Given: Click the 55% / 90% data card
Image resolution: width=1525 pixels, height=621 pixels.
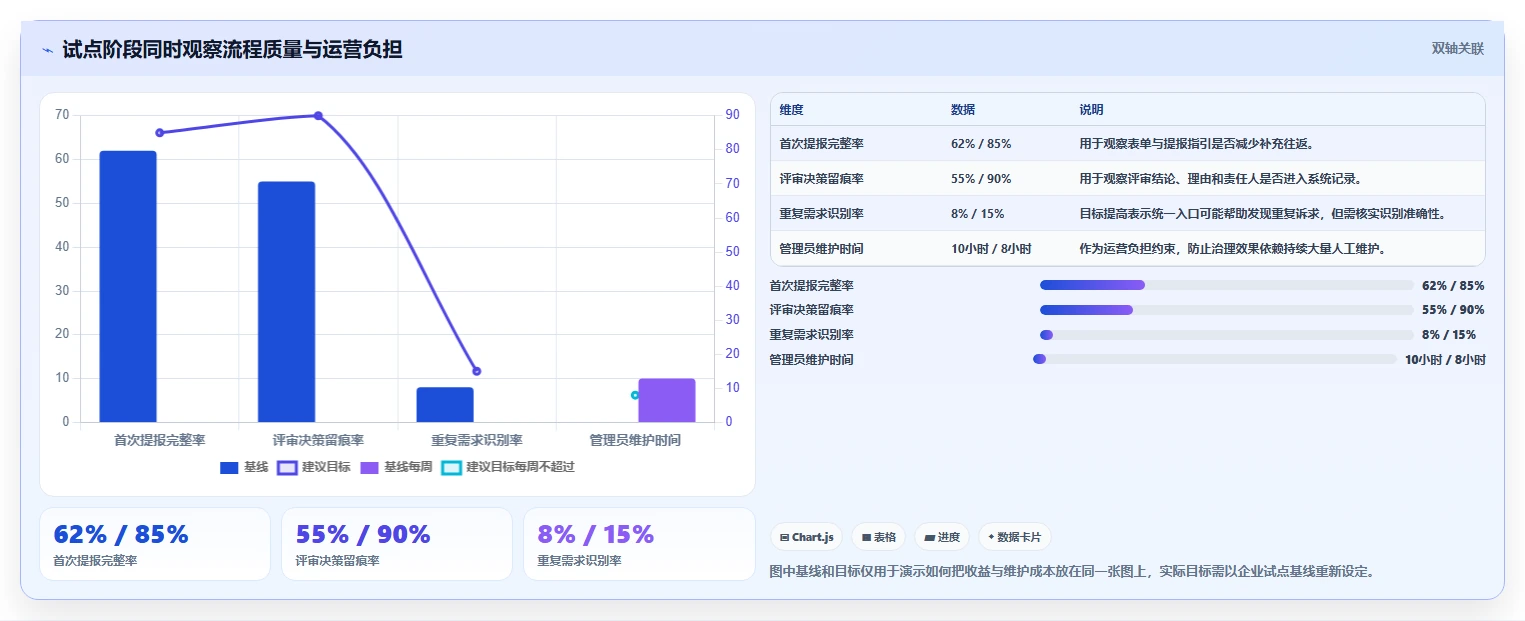Looking at the screenshot, I should (x=397, y=544).
